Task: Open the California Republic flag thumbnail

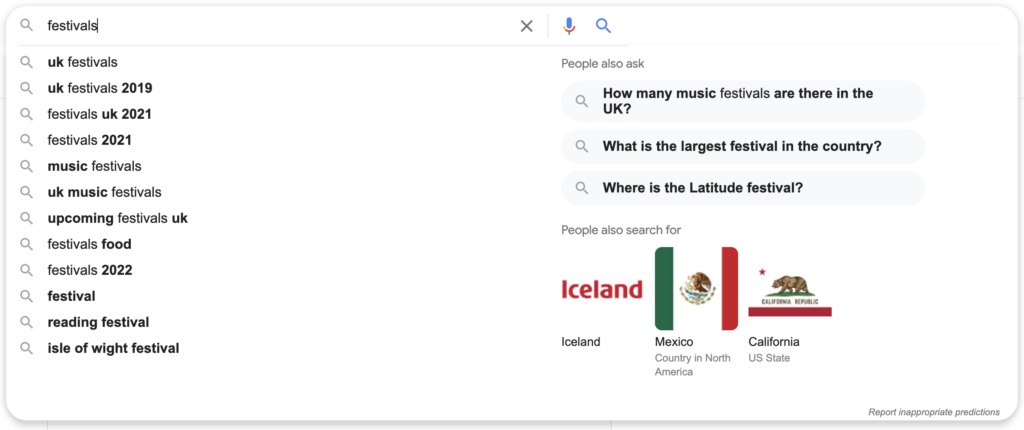Action: pyautogui.click(x=790, y=289)
